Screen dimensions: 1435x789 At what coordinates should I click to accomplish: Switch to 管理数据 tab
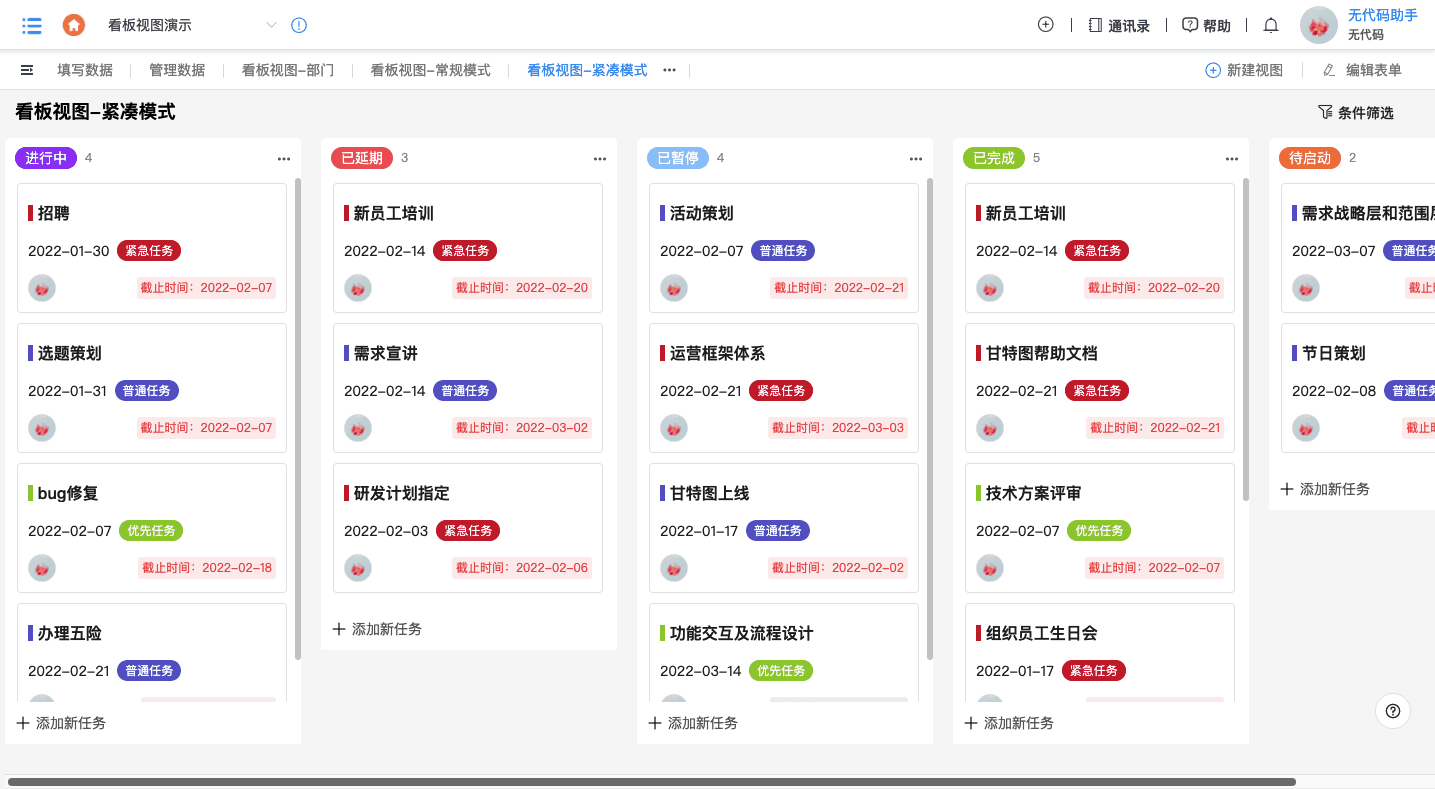(x=177, y=70)
